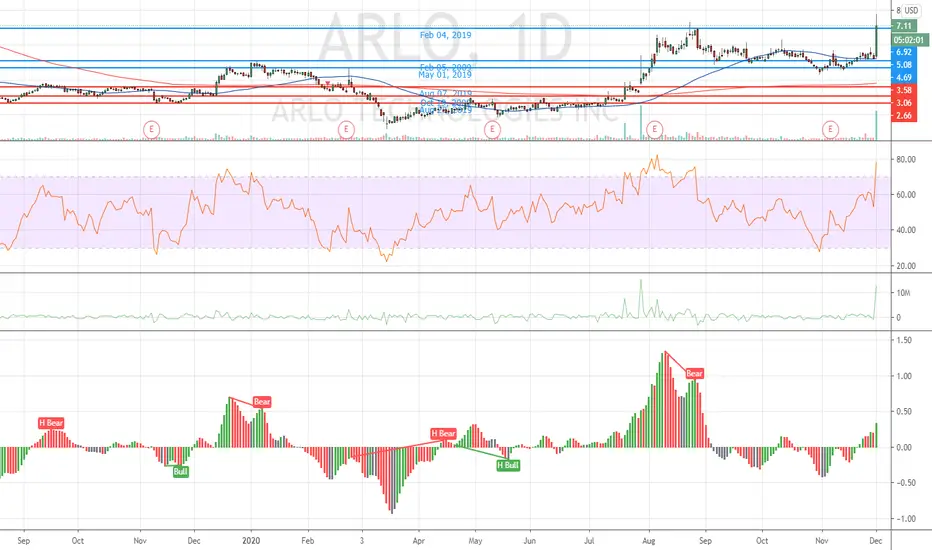Screen dimensions: 932x550
Task: Click the blue 5.08 price level label
Action: tap(904, 65)
